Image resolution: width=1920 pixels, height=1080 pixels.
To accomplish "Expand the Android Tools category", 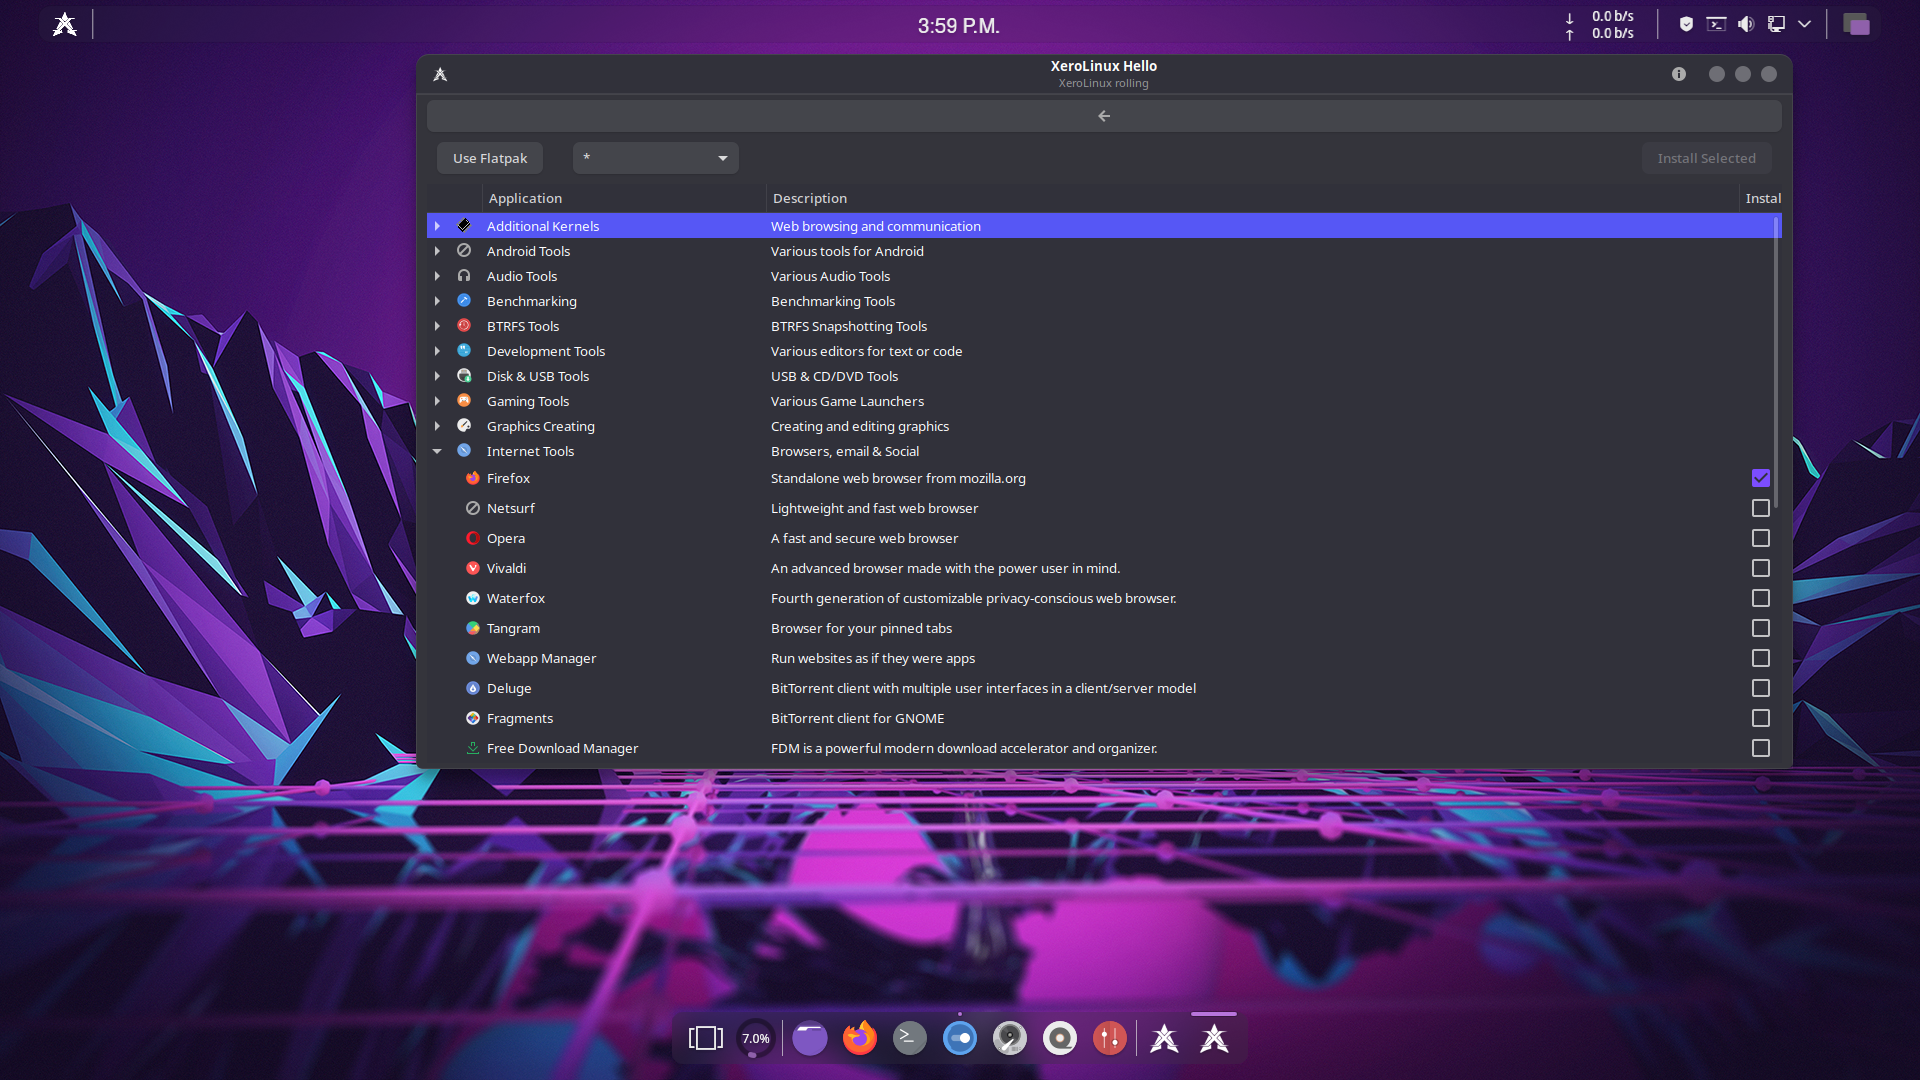I will pos(437,251).
